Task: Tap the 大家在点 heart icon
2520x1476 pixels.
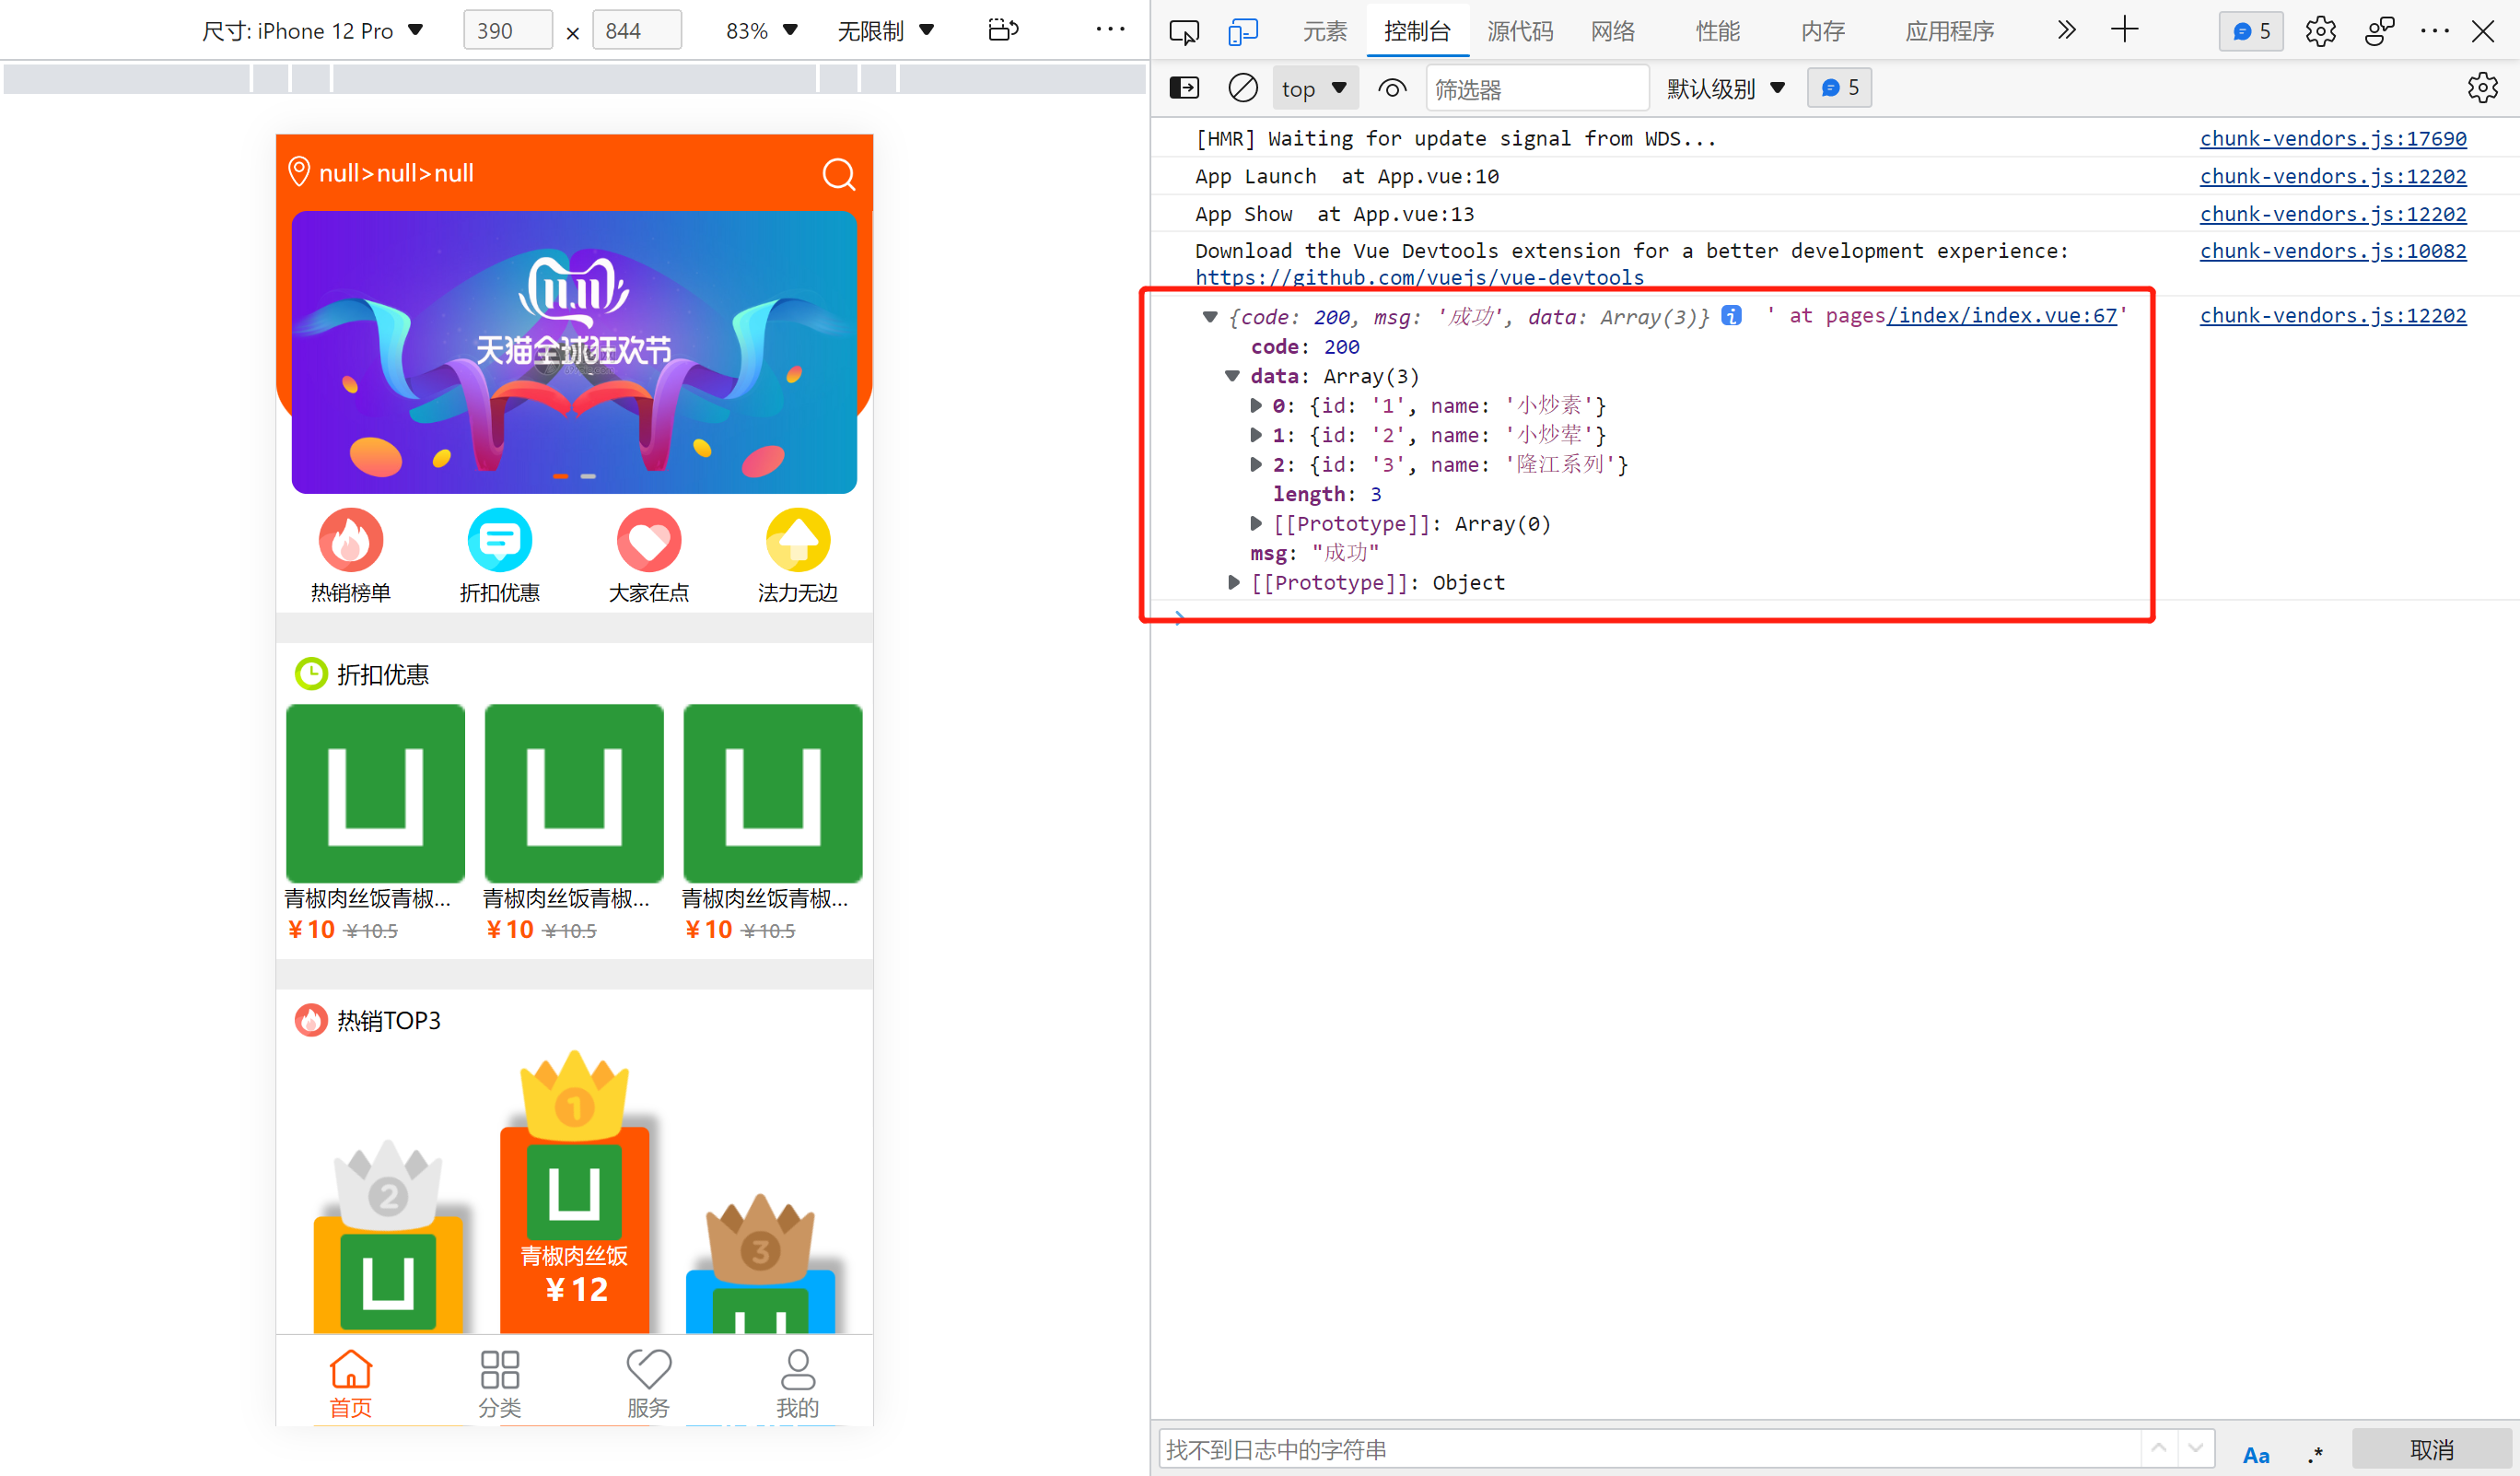Action: (649, 540)
